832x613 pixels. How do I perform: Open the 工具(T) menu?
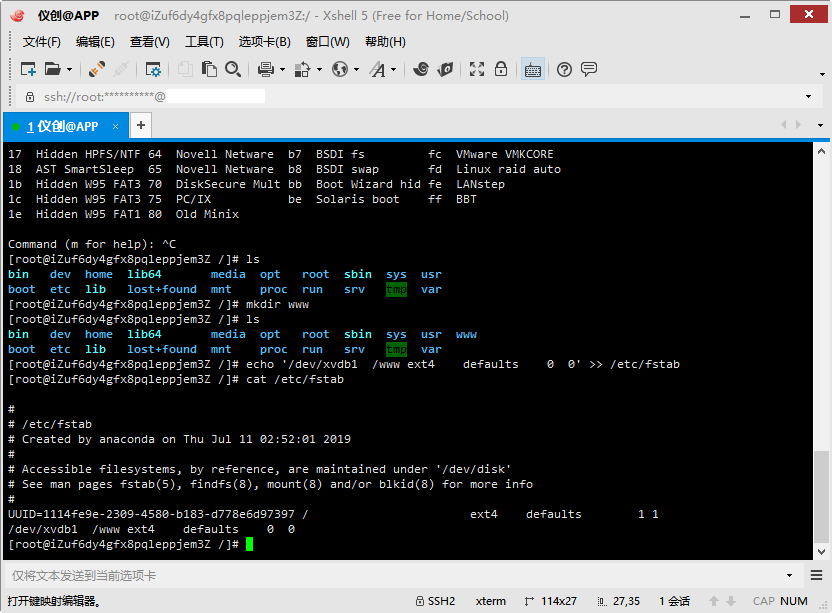(x=204, y=42)
